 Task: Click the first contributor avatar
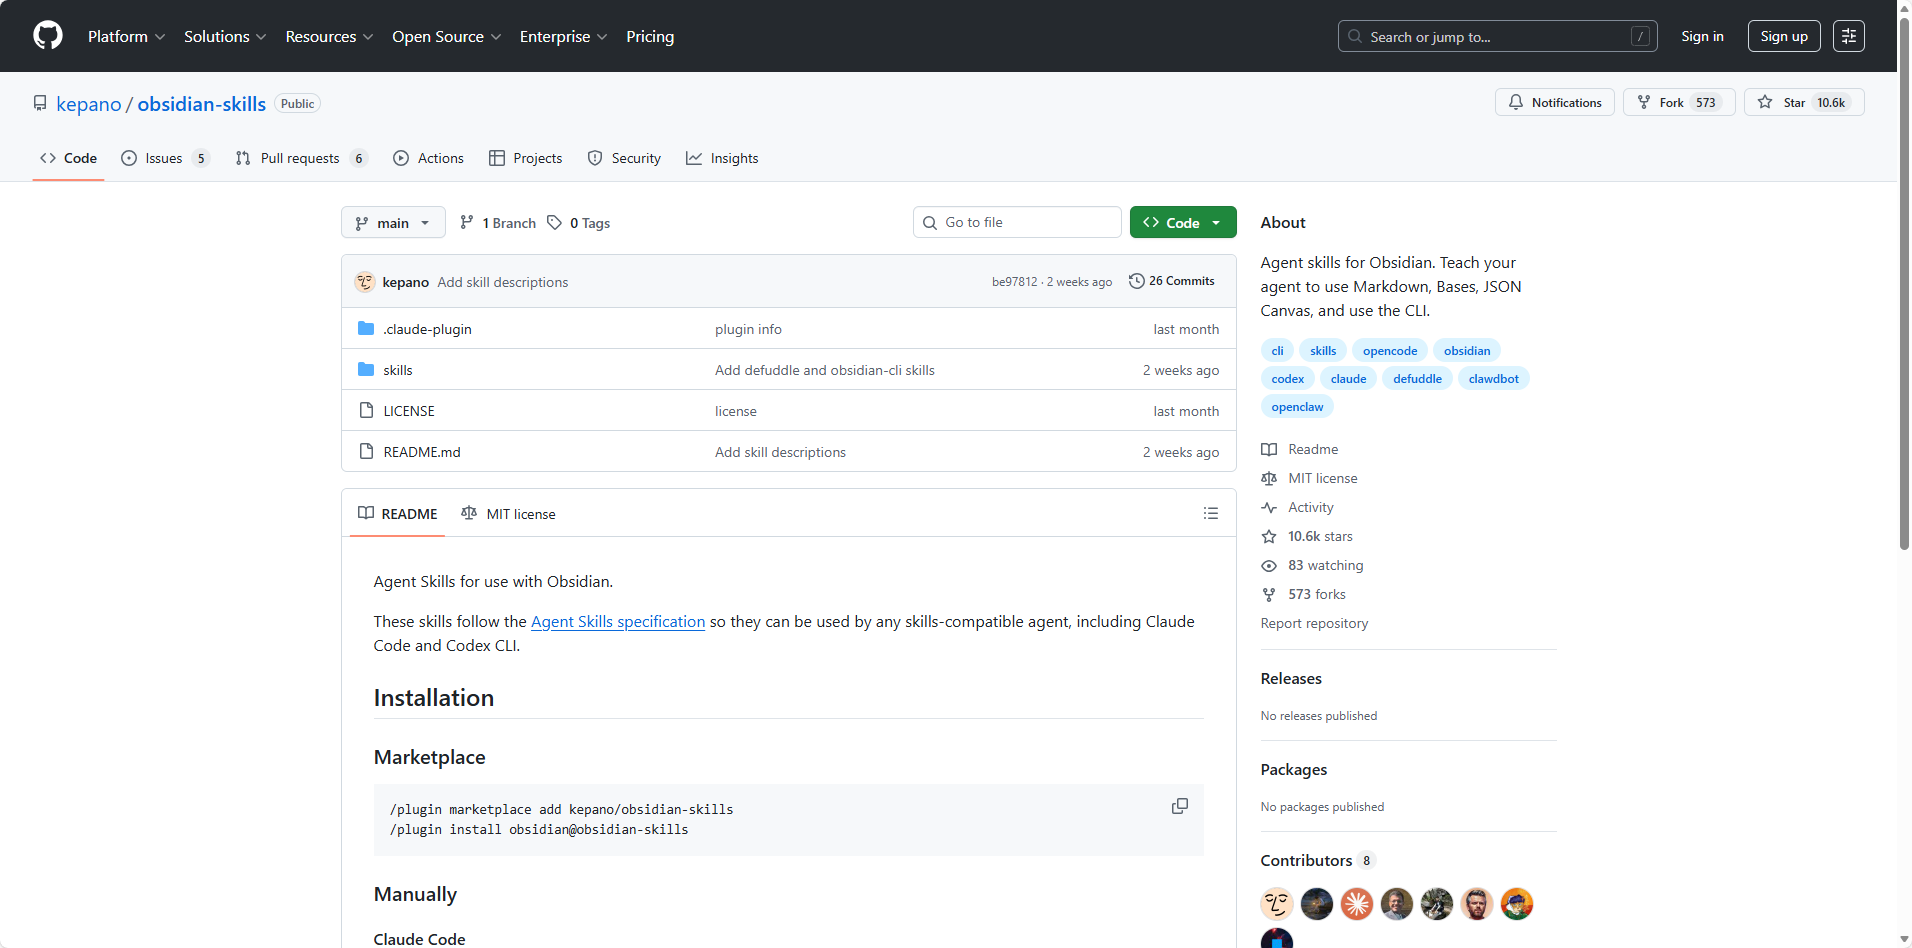(1276, 904)
